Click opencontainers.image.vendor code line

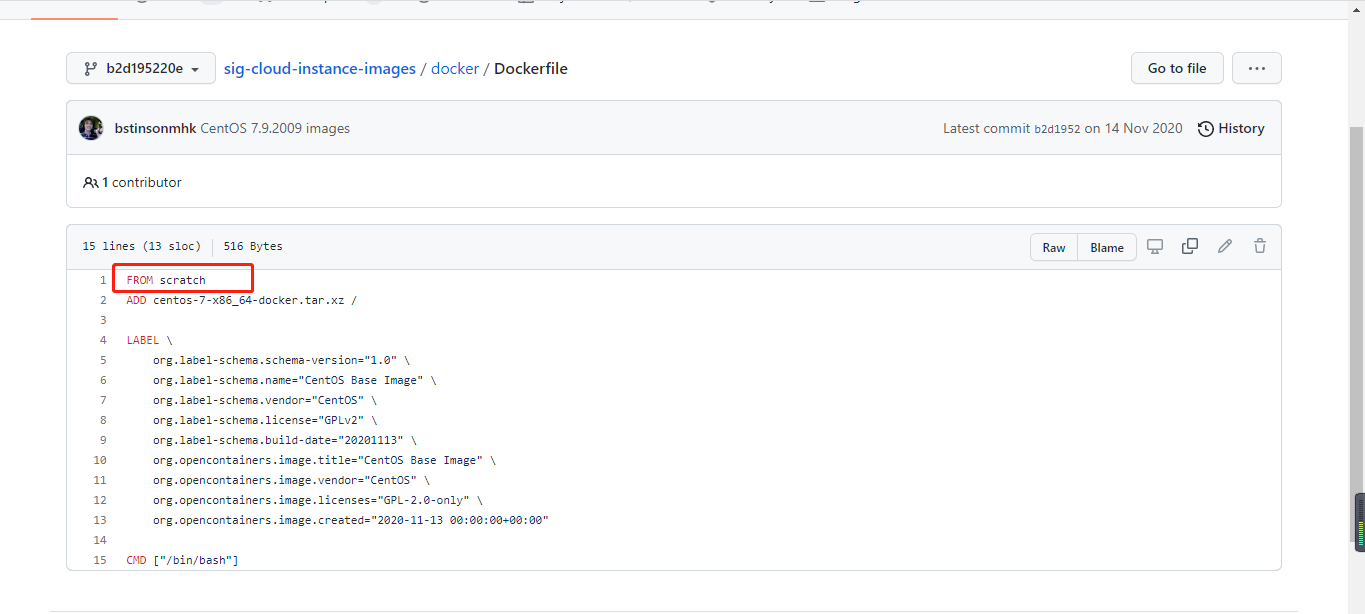pyautogui.click(x=291, y=480)
